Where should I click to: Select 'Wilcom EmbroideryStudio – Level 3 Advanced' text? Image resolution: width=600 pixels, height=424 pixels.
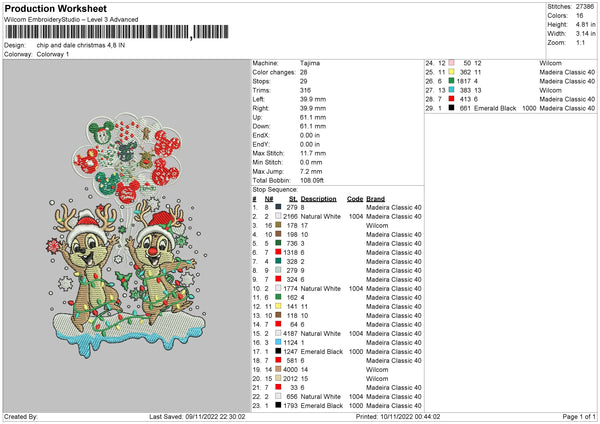point(71,20)
